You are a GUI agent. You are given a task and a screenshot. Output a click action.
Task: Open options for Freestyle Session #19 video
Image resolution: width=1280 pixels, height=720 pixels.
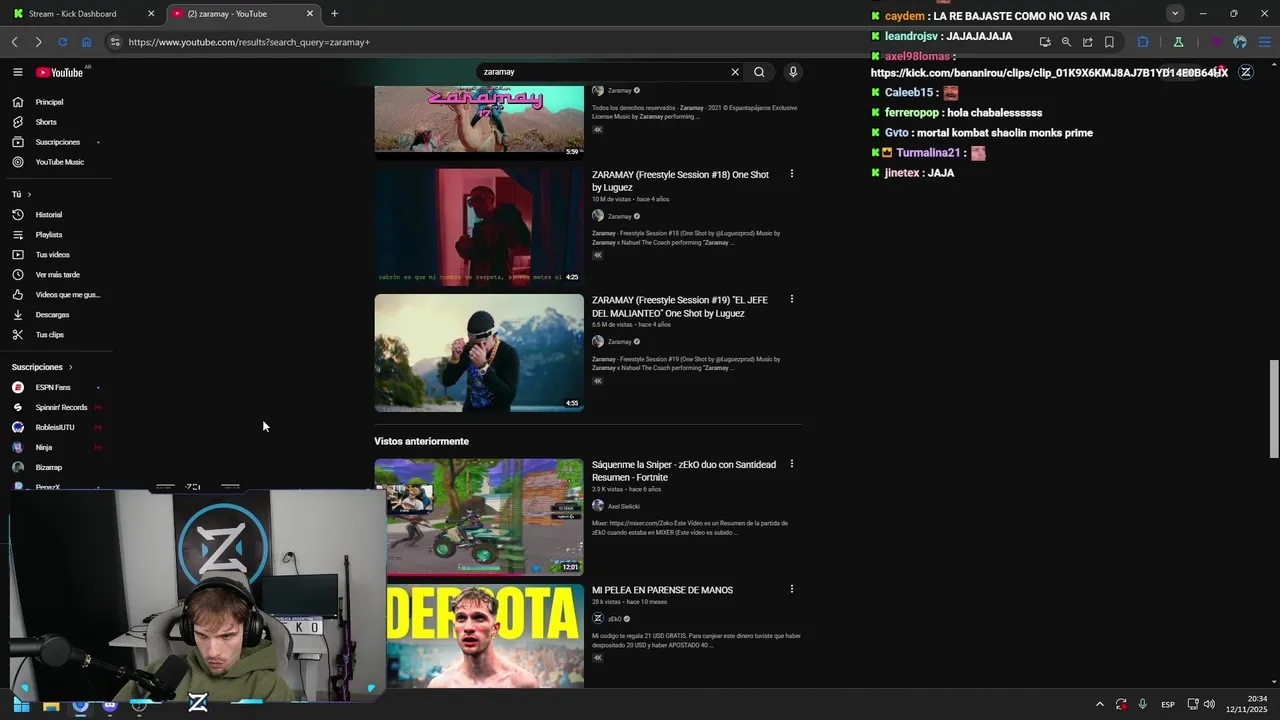tap(791, 299)
